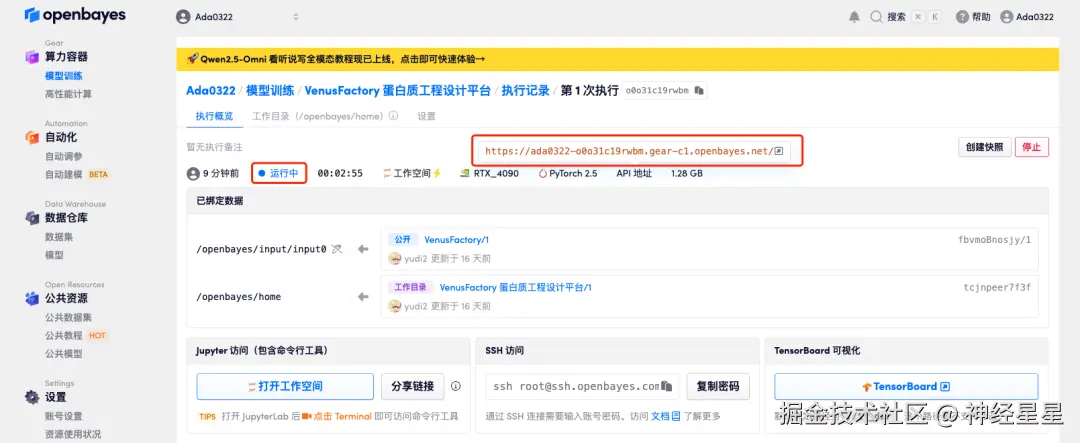Select 高性能计算 in the sidebar

(68, 94)
